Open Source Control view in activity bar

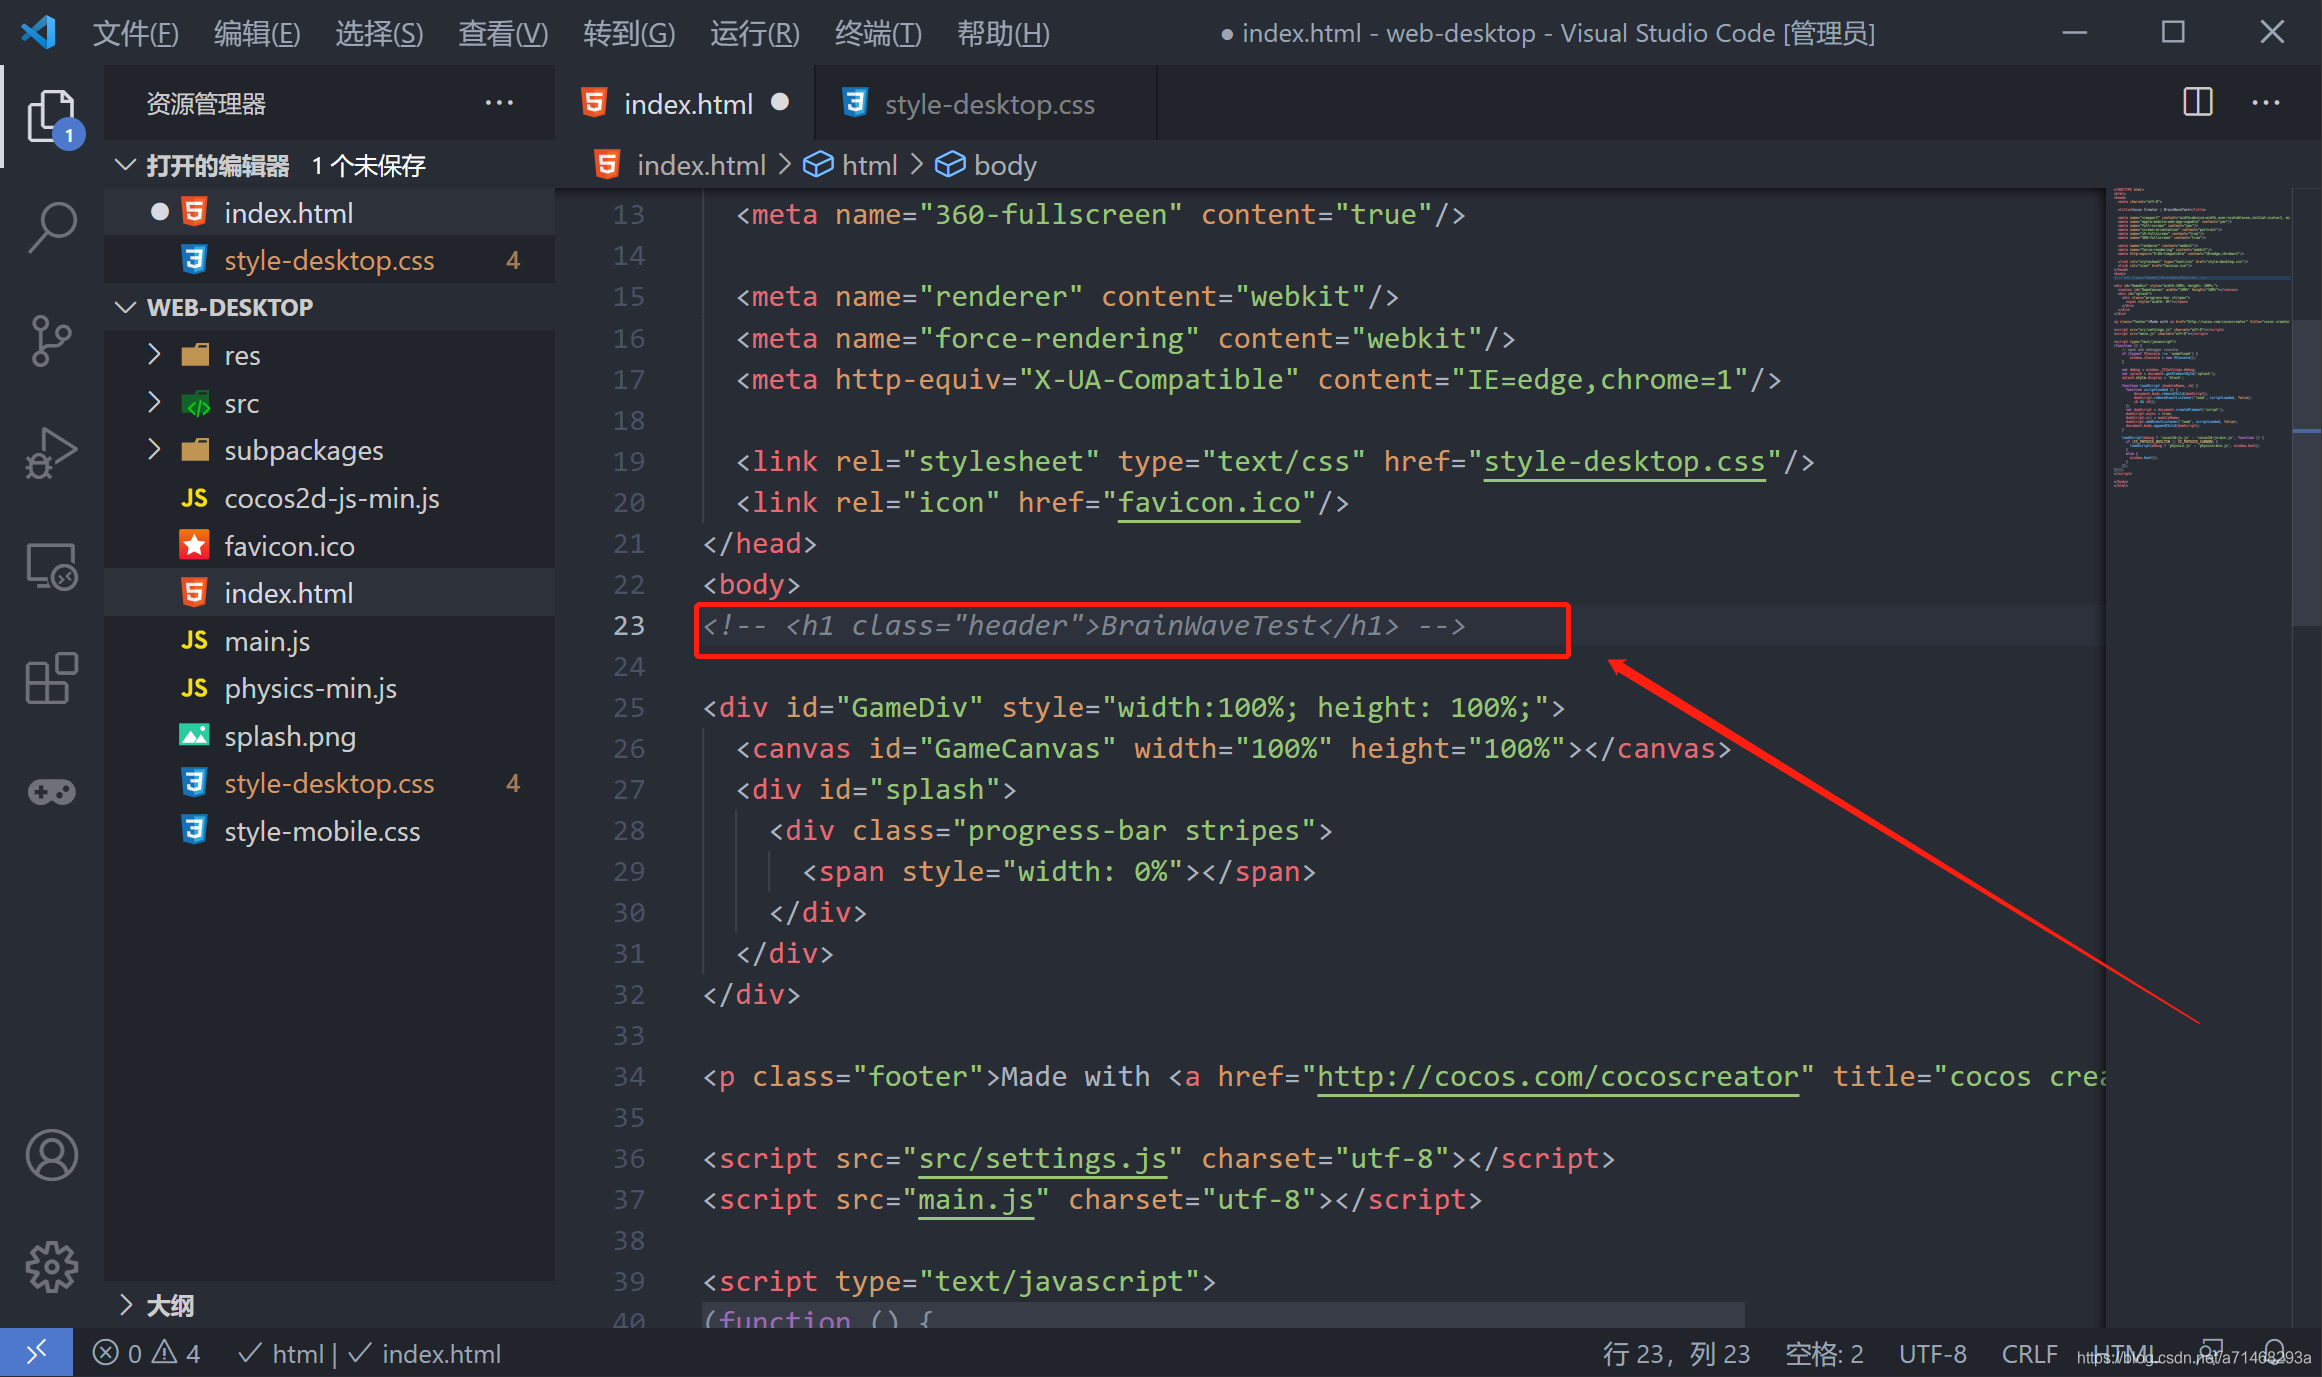52,340
